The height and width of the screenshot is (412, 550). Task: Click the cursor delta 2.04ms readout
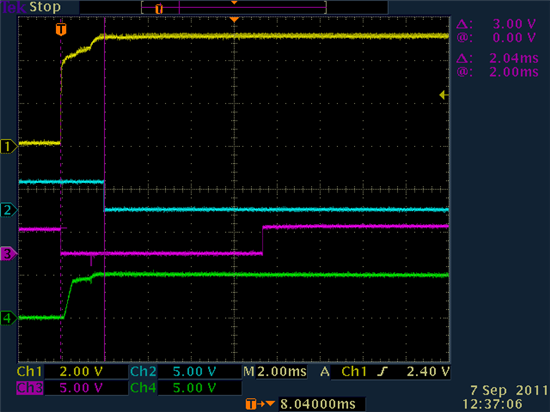tap(497, 58)
